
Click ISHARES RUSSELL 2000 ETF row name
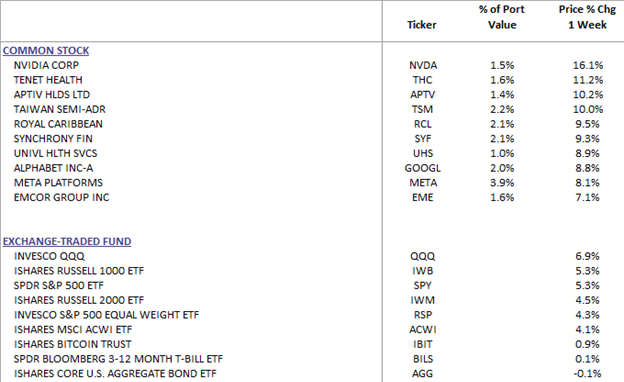pyautogui.click(x=79, y=300)
